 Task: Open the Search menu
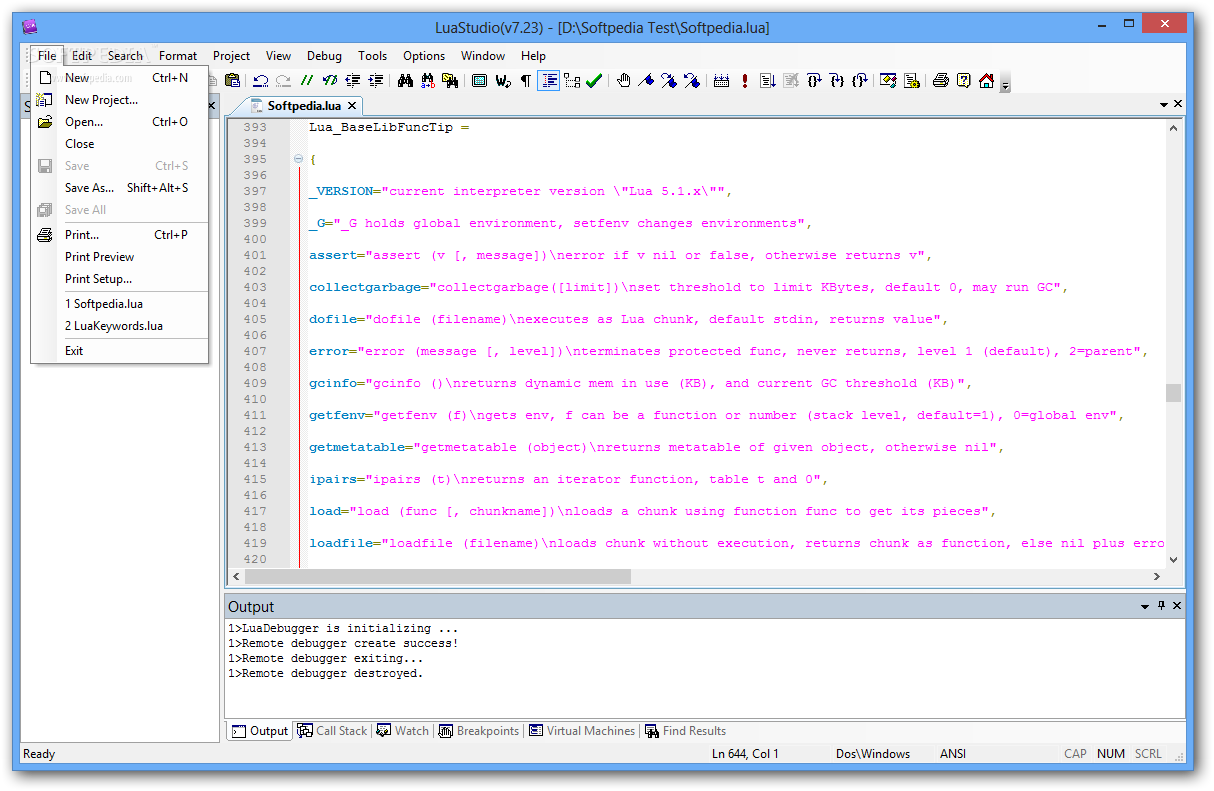(125, 56)
